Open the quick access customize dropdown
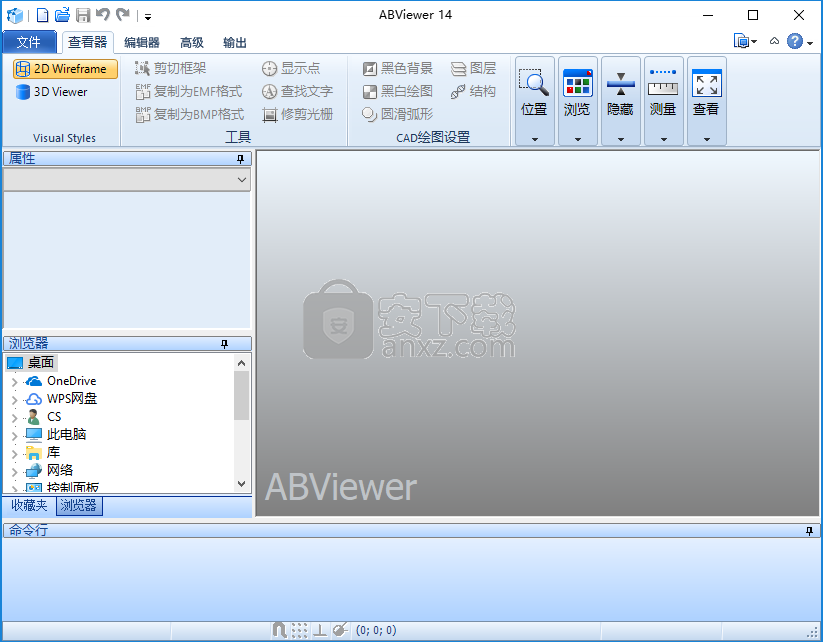This screenshot has height=642, width=823. coord(148,17)
